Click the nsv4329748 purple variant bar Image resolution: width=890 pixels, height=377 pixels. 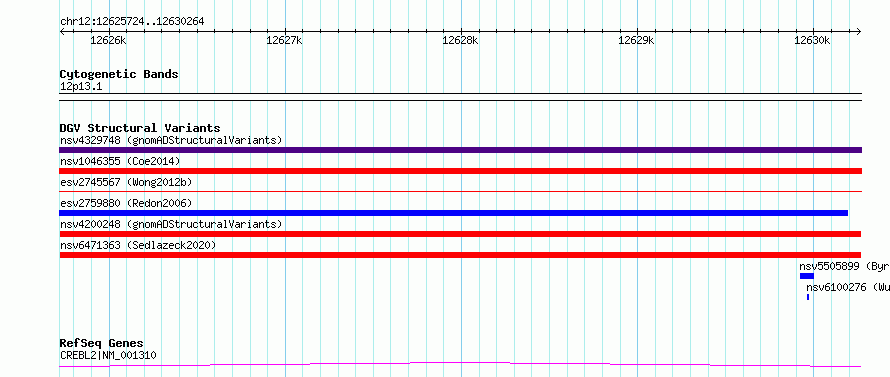(460, 150)
